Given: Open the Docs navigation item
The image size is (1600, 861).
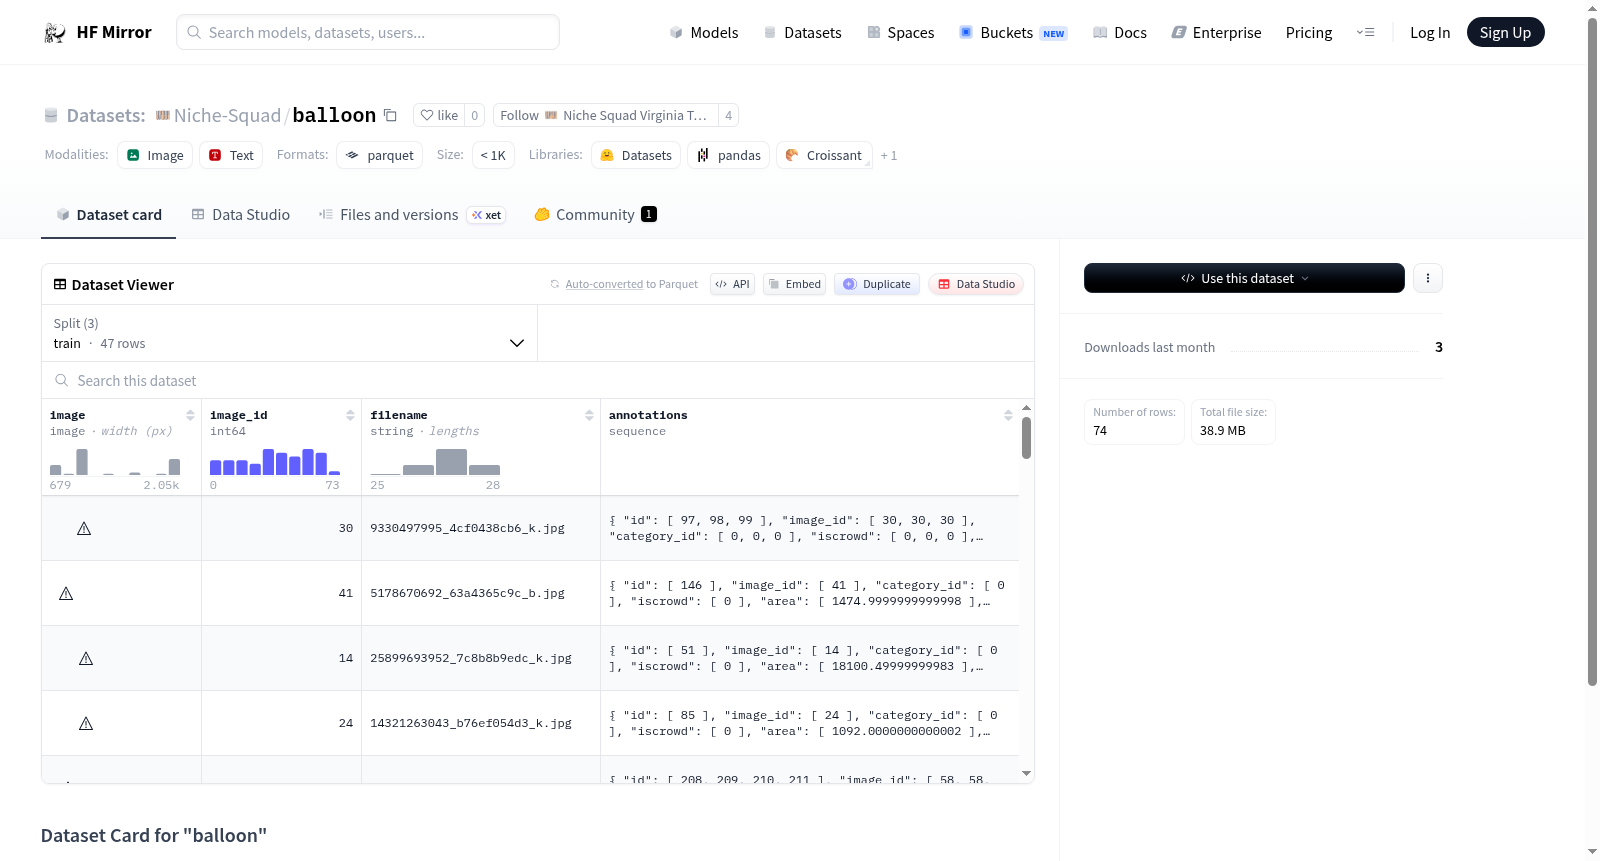Looking at the screenshot, I should [1120, 32].
